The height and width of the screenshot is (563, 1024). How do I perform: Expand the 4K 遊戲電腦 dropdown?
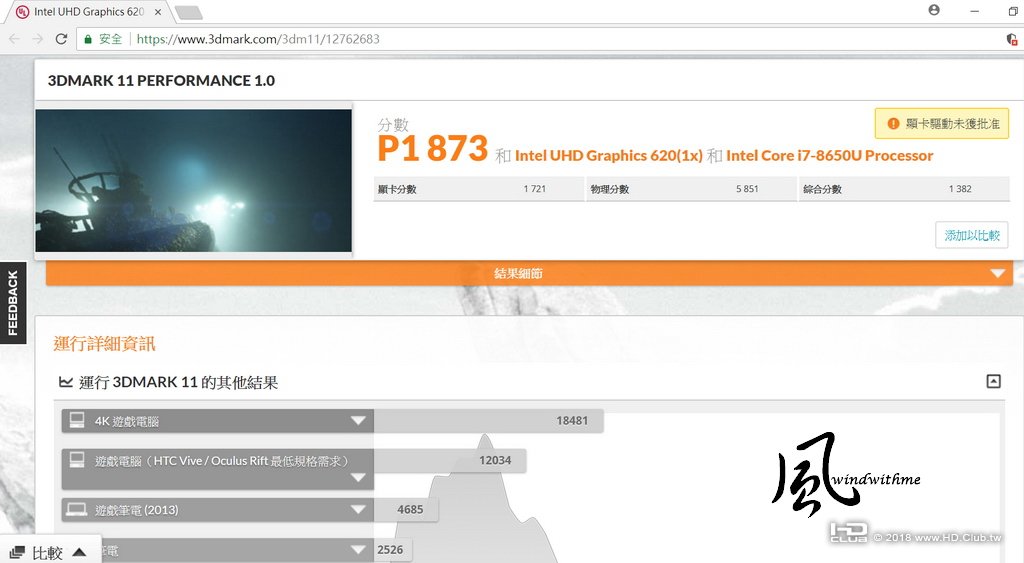[357, 421]
